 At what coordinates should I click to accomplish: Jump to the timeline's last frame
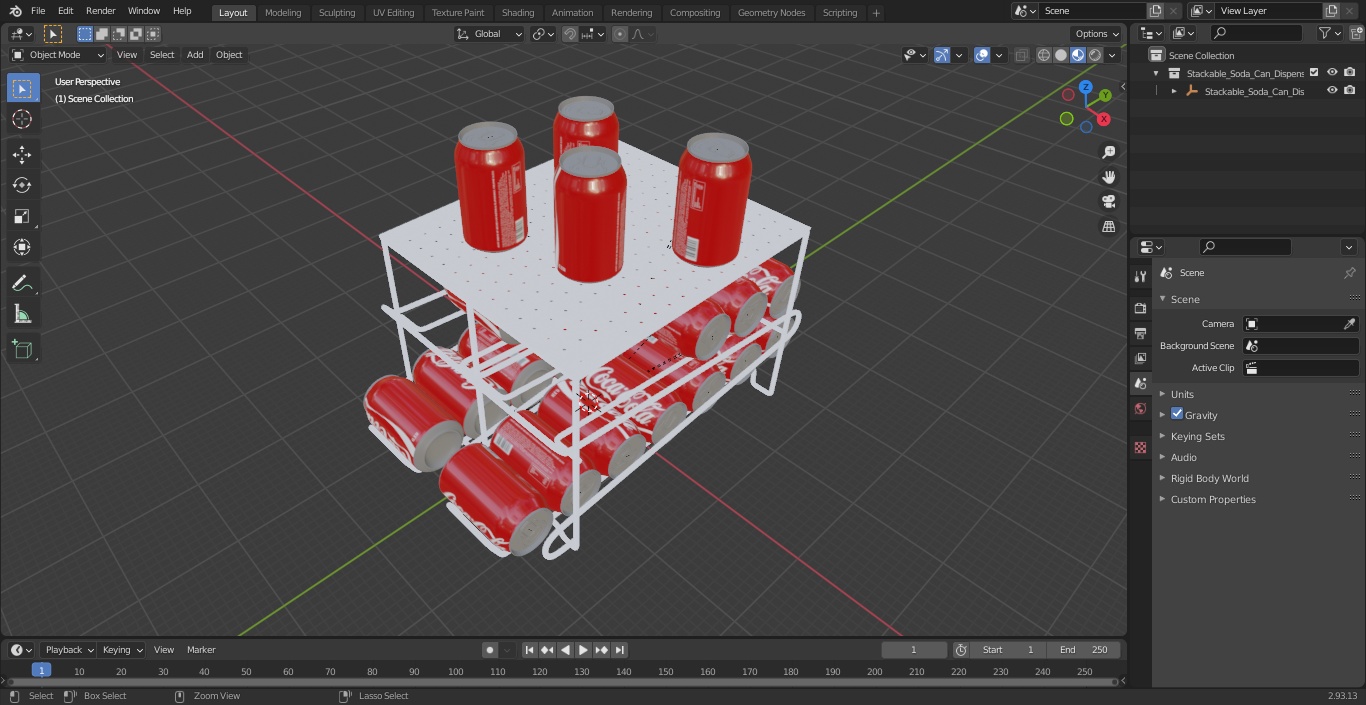click(619, 650)
